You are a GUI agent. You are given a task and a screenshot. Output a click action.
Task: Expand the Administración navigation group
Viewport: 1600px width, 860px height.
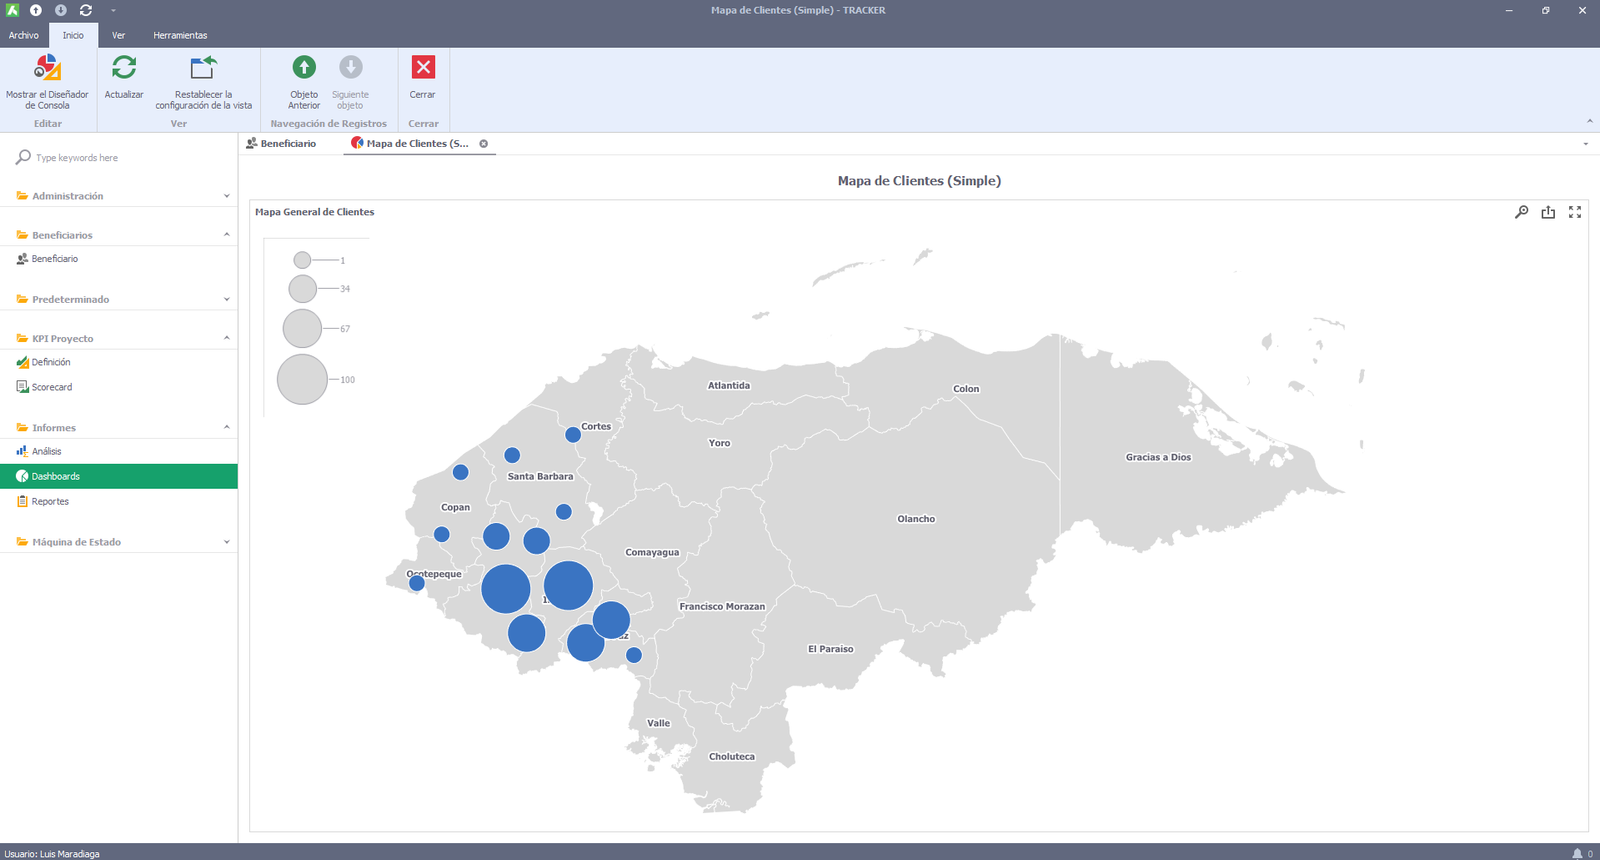[x=118, y=196]
